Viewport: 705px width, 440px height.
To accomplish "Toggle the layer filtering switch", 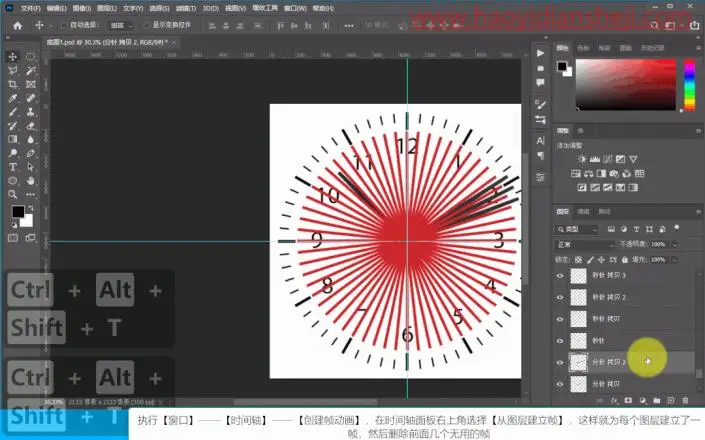I will click(x=676, y=228).
